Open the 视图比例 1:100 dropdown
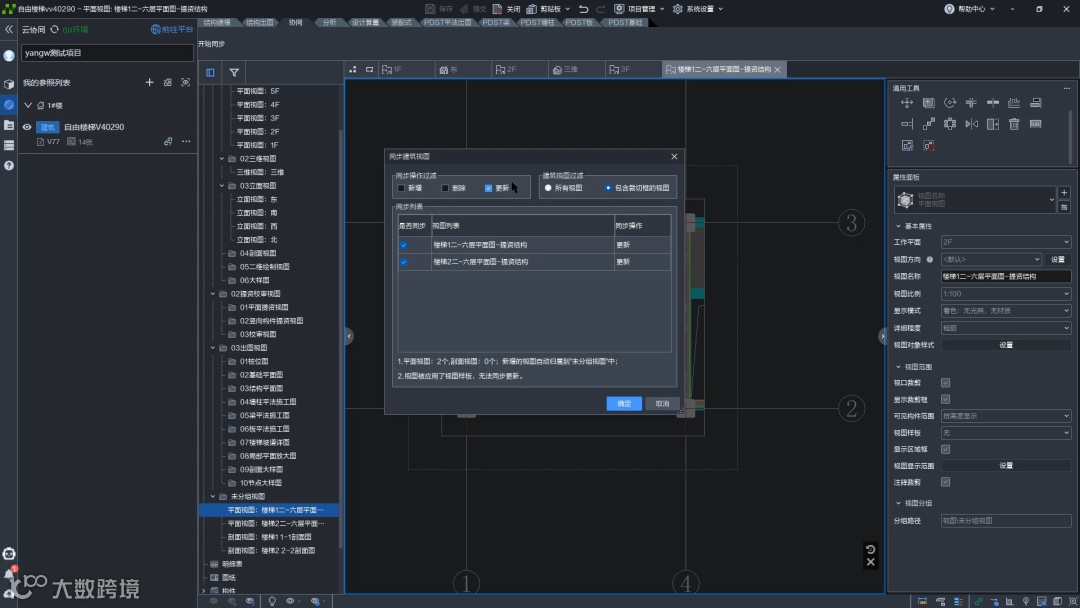This screenshot has height=608, width=1080. coord(1006,293)
